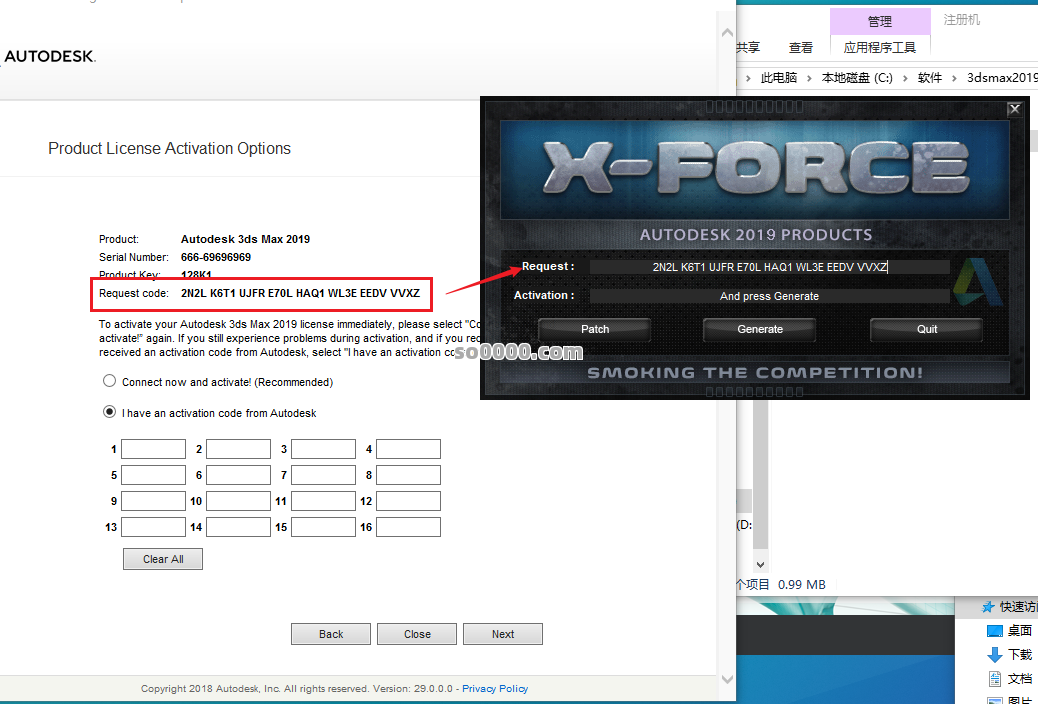1038x704 pixels.
Task: Open the Documents icon in sidebar
Action: pos(994,679)
